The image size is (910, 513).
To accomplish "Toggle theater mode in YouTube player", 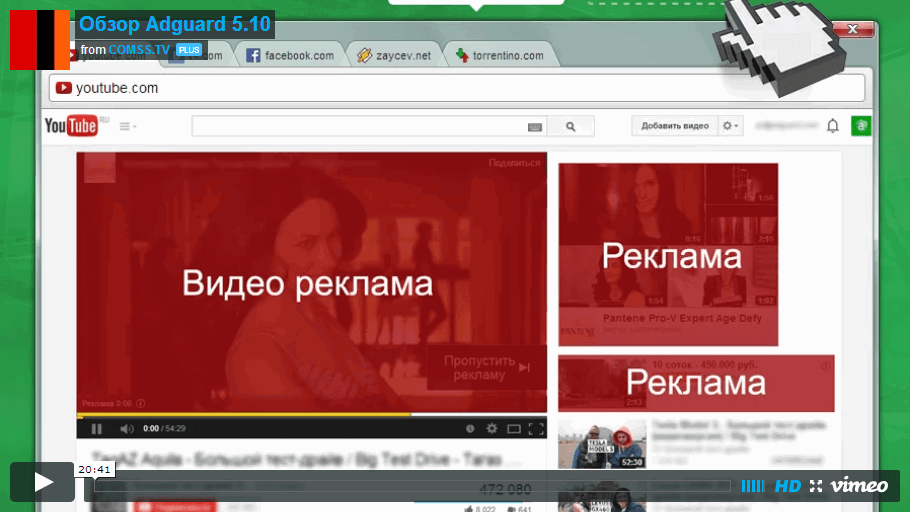I will 514,429.
